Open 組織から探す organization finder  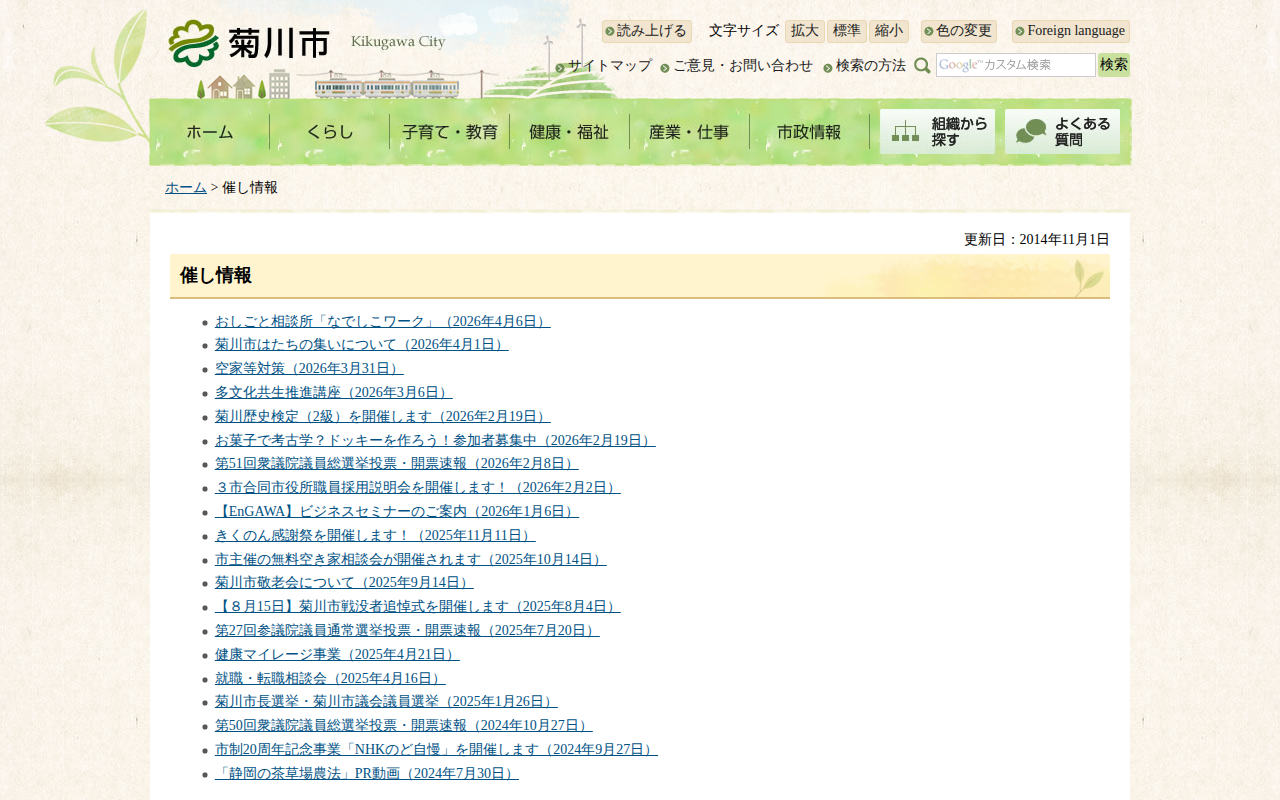(937, 132)
